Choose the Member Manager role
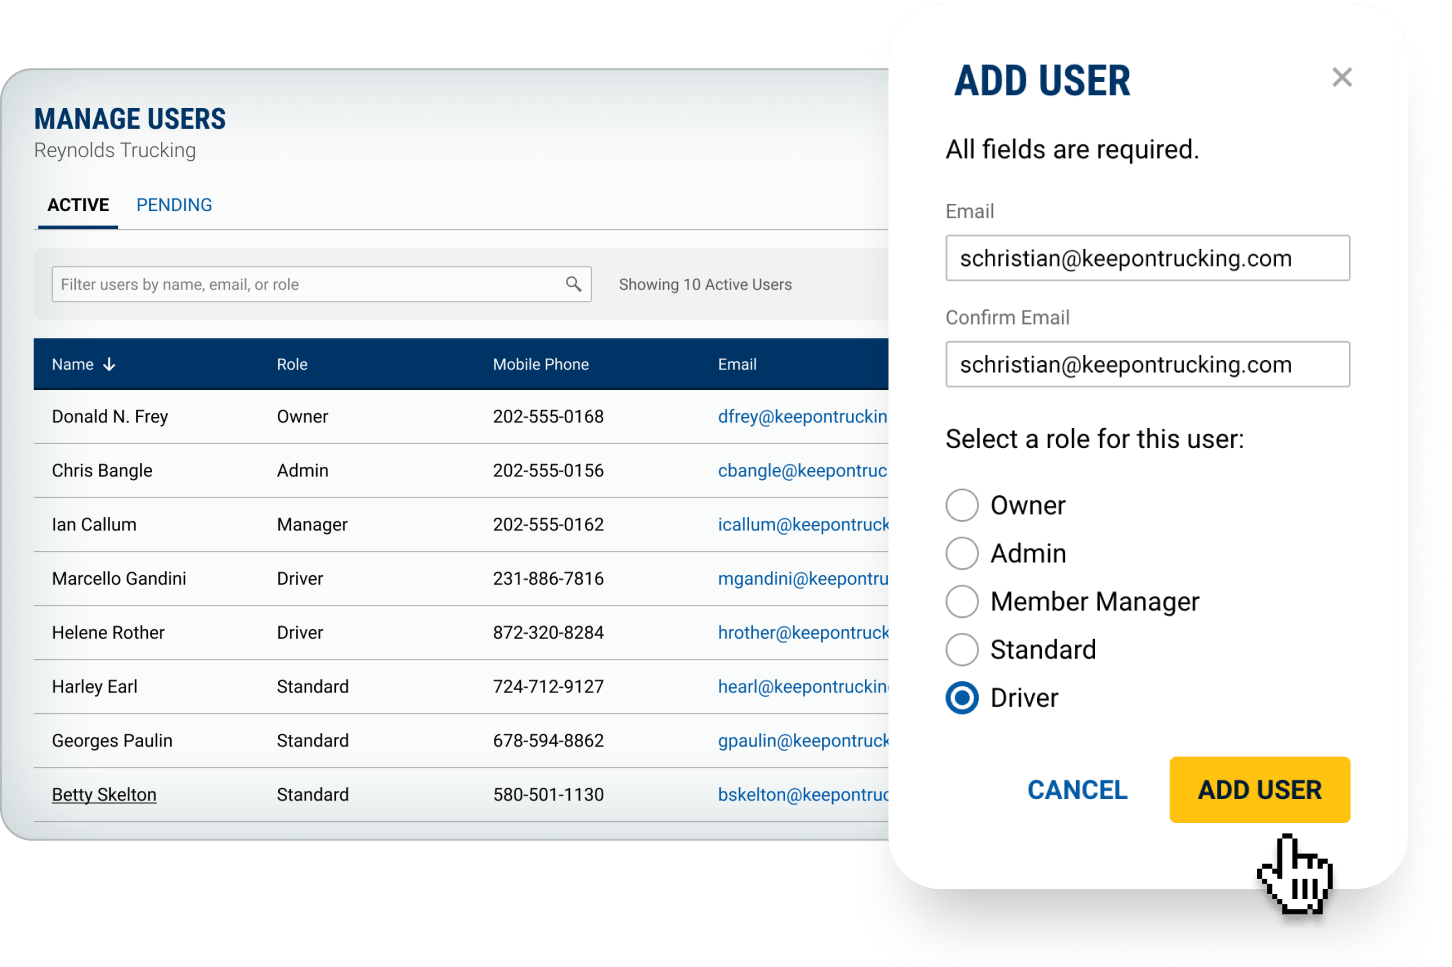This screenshot has width=1452, height=967. [x=961, y=601]
